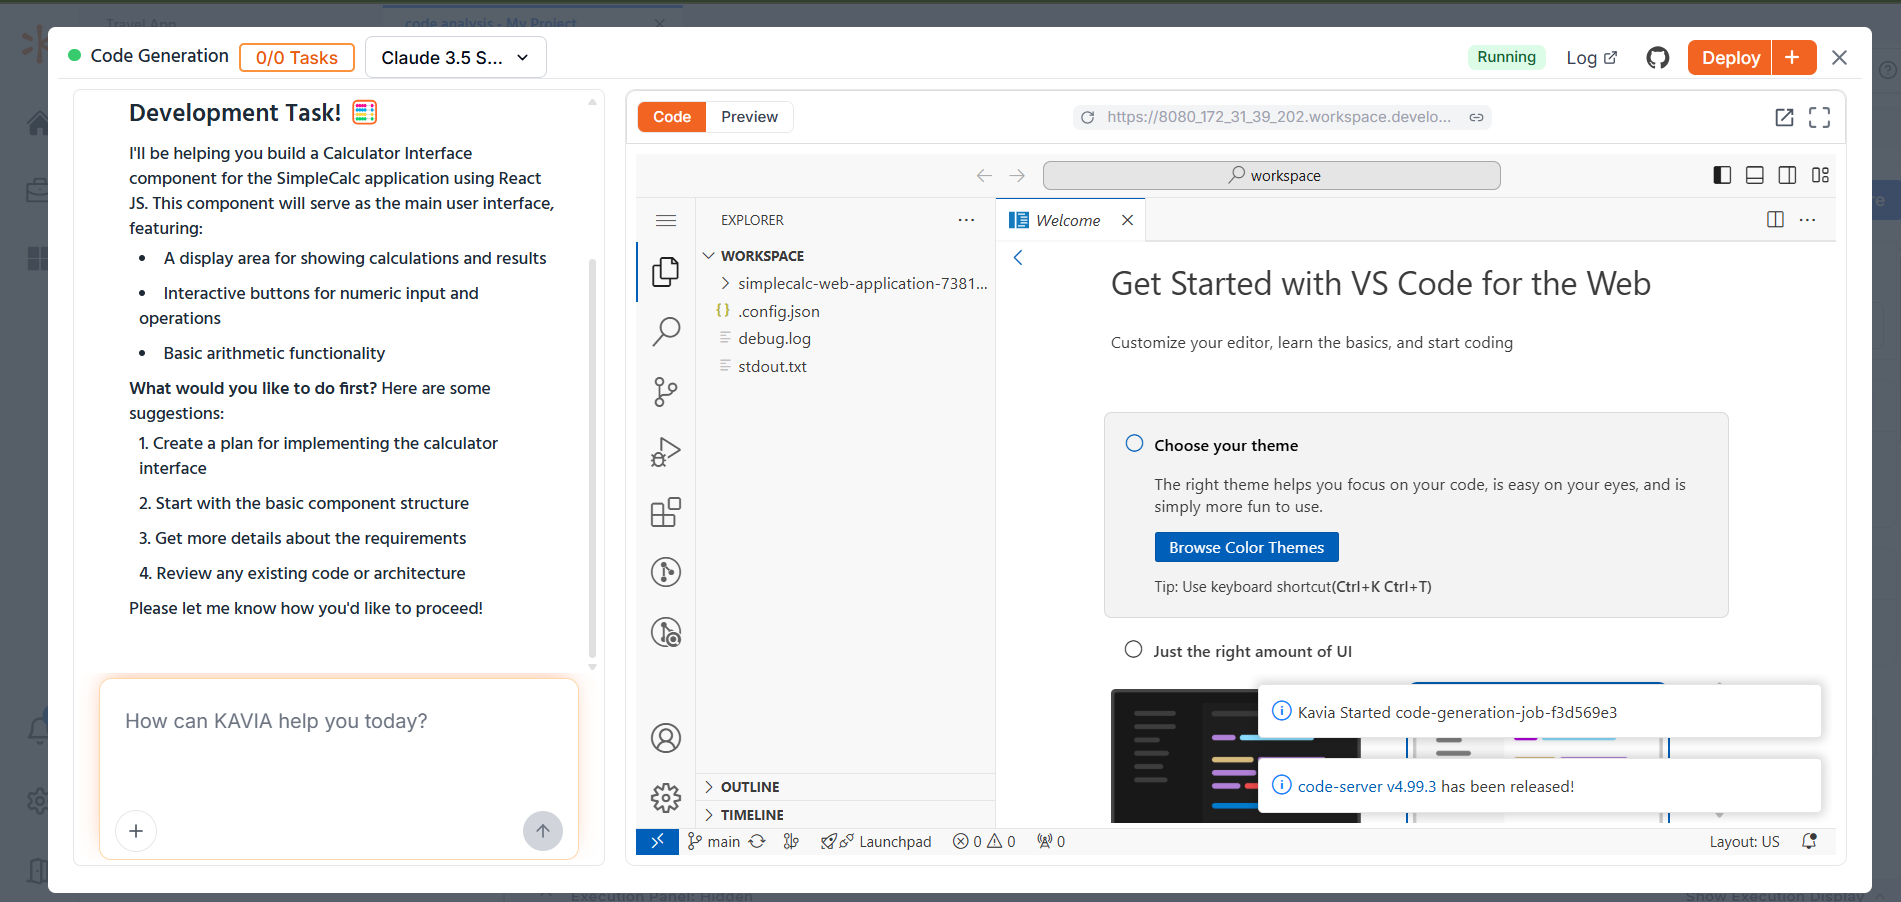Switch to the Code tab
Viewport: 1901px width, 902px height.
(672, 117)
